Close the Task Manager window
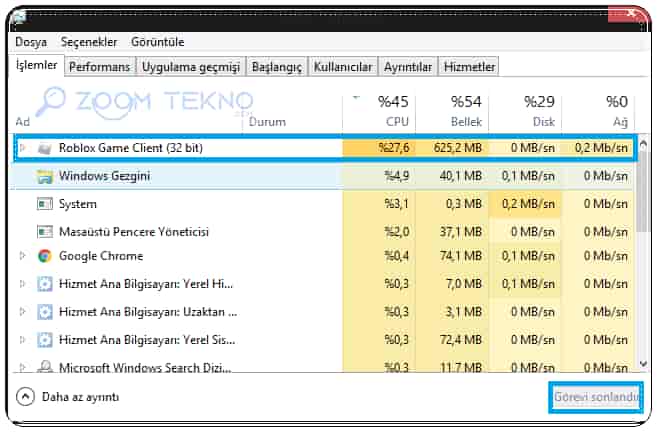 click(630, 14)
